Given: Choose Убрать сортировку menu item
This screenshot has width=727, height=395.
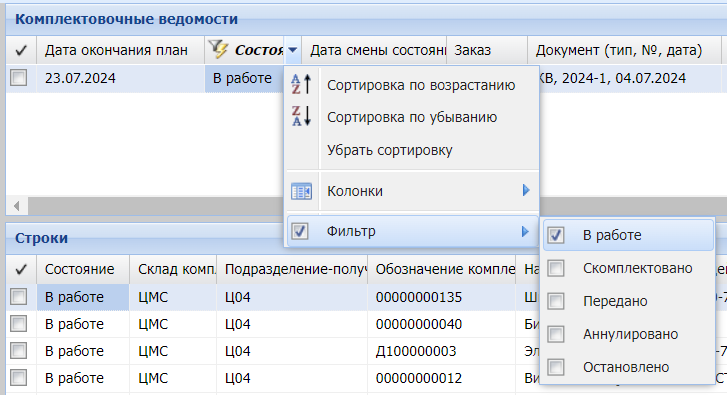Looking at the screenshot, I should point(389,150).
